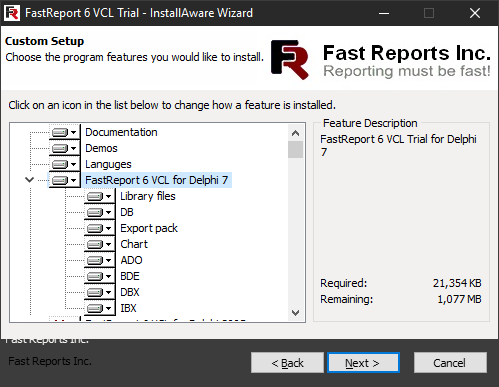Image resolution: width=499 pixels, height=387 pixels.
Task: Open install options icon for Languges
Action: (x=65, y=164)
